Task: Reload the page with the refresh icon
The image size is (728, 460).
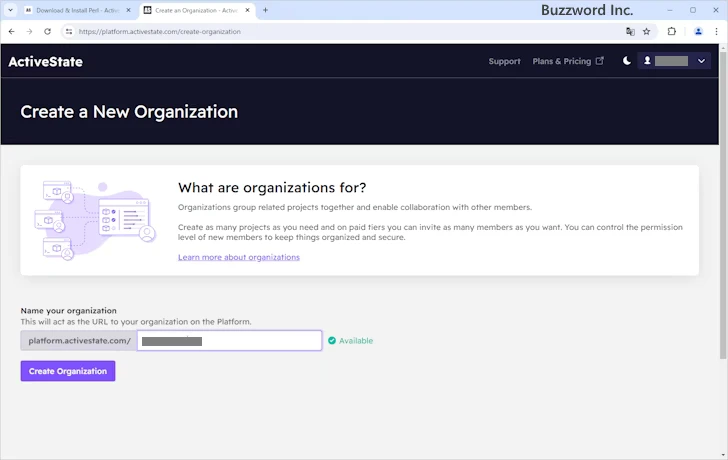Action: tap(47, 32)
